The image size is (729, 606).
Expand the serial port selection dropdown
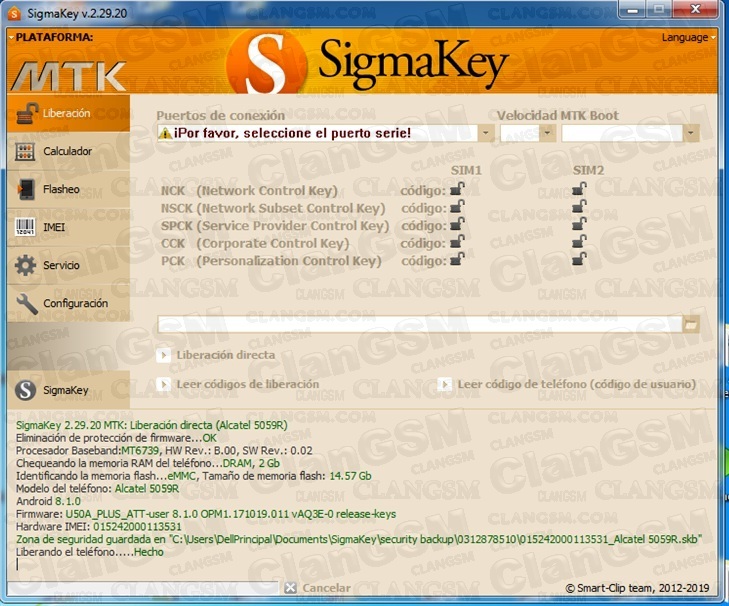tap(485, 133)
